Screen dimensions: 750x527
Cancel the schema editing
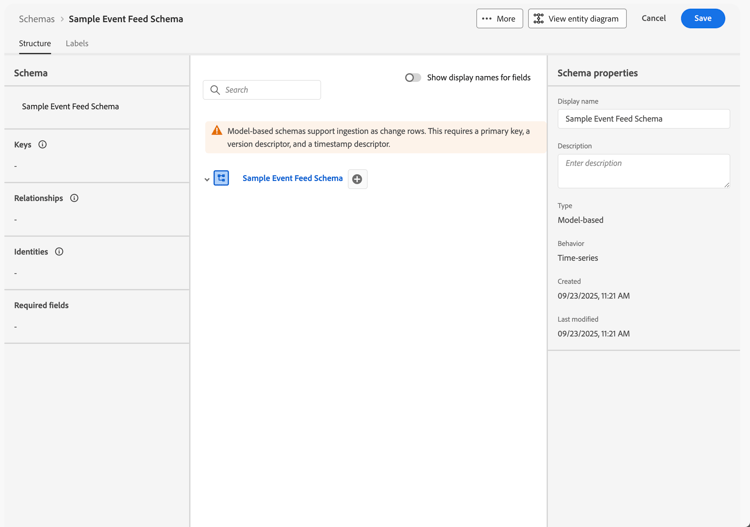coord(653,19)
